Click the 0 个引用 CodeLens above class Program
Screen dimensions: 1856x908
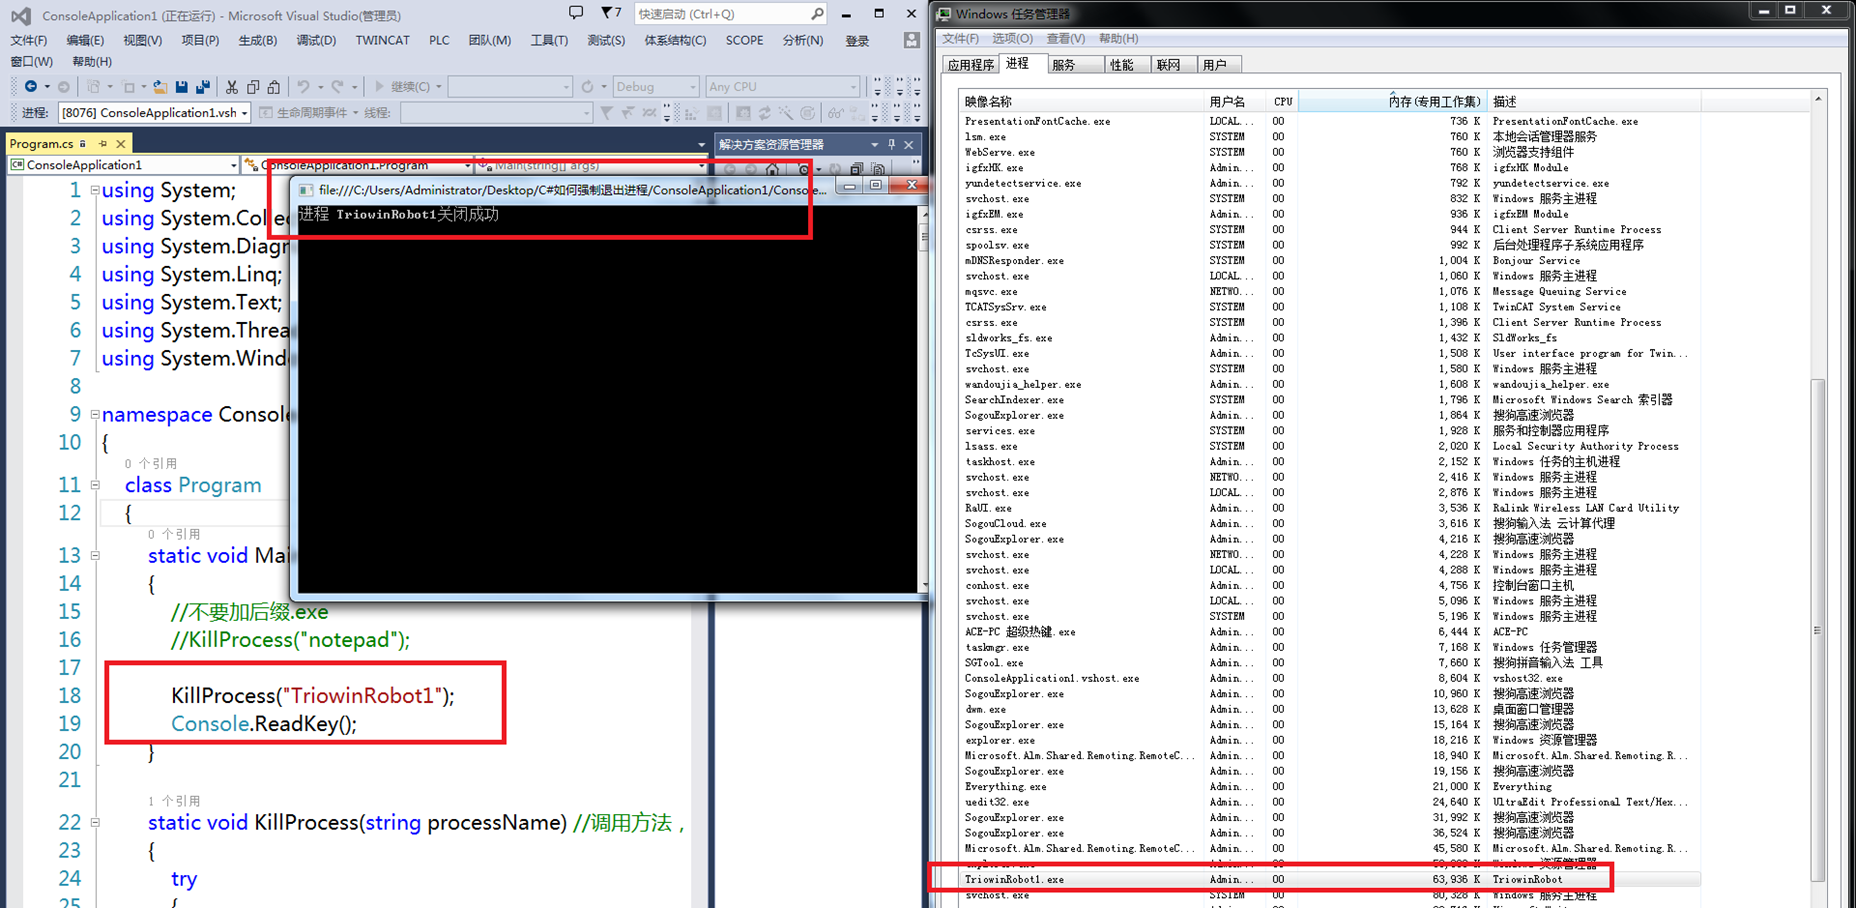pyautogui.click(x=151, y=463)
